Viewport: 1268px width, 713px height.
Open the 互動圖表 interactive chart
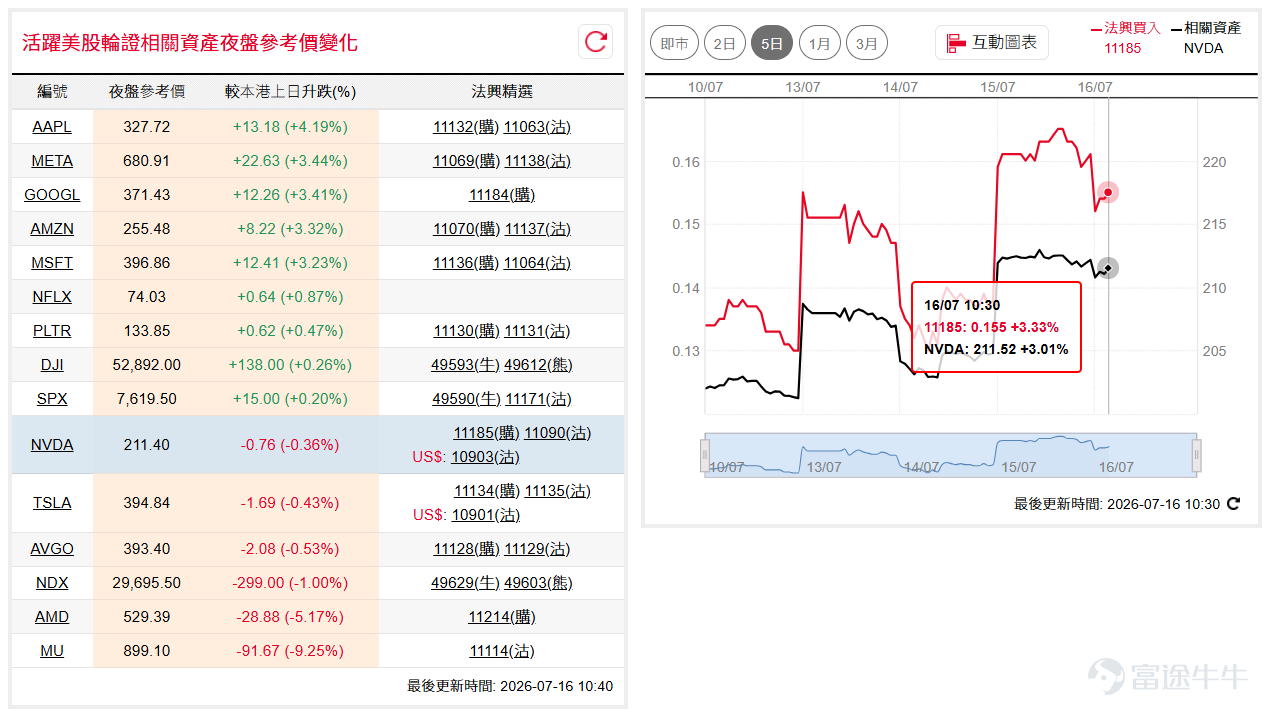992,43
